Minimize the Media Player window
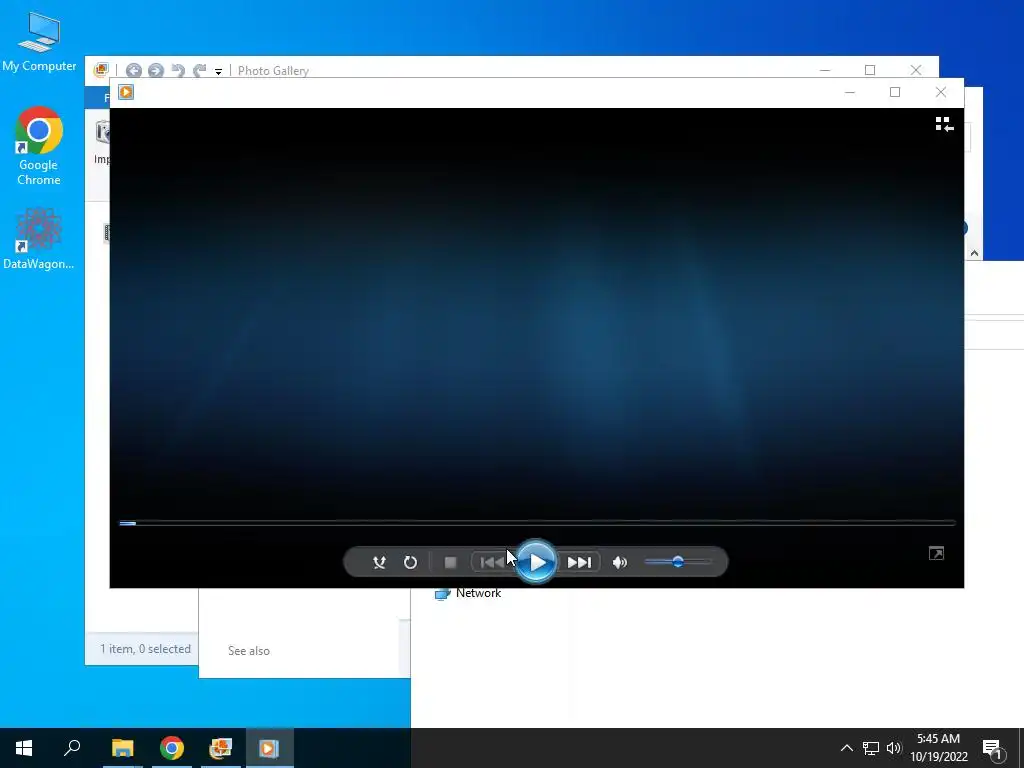 850,92
